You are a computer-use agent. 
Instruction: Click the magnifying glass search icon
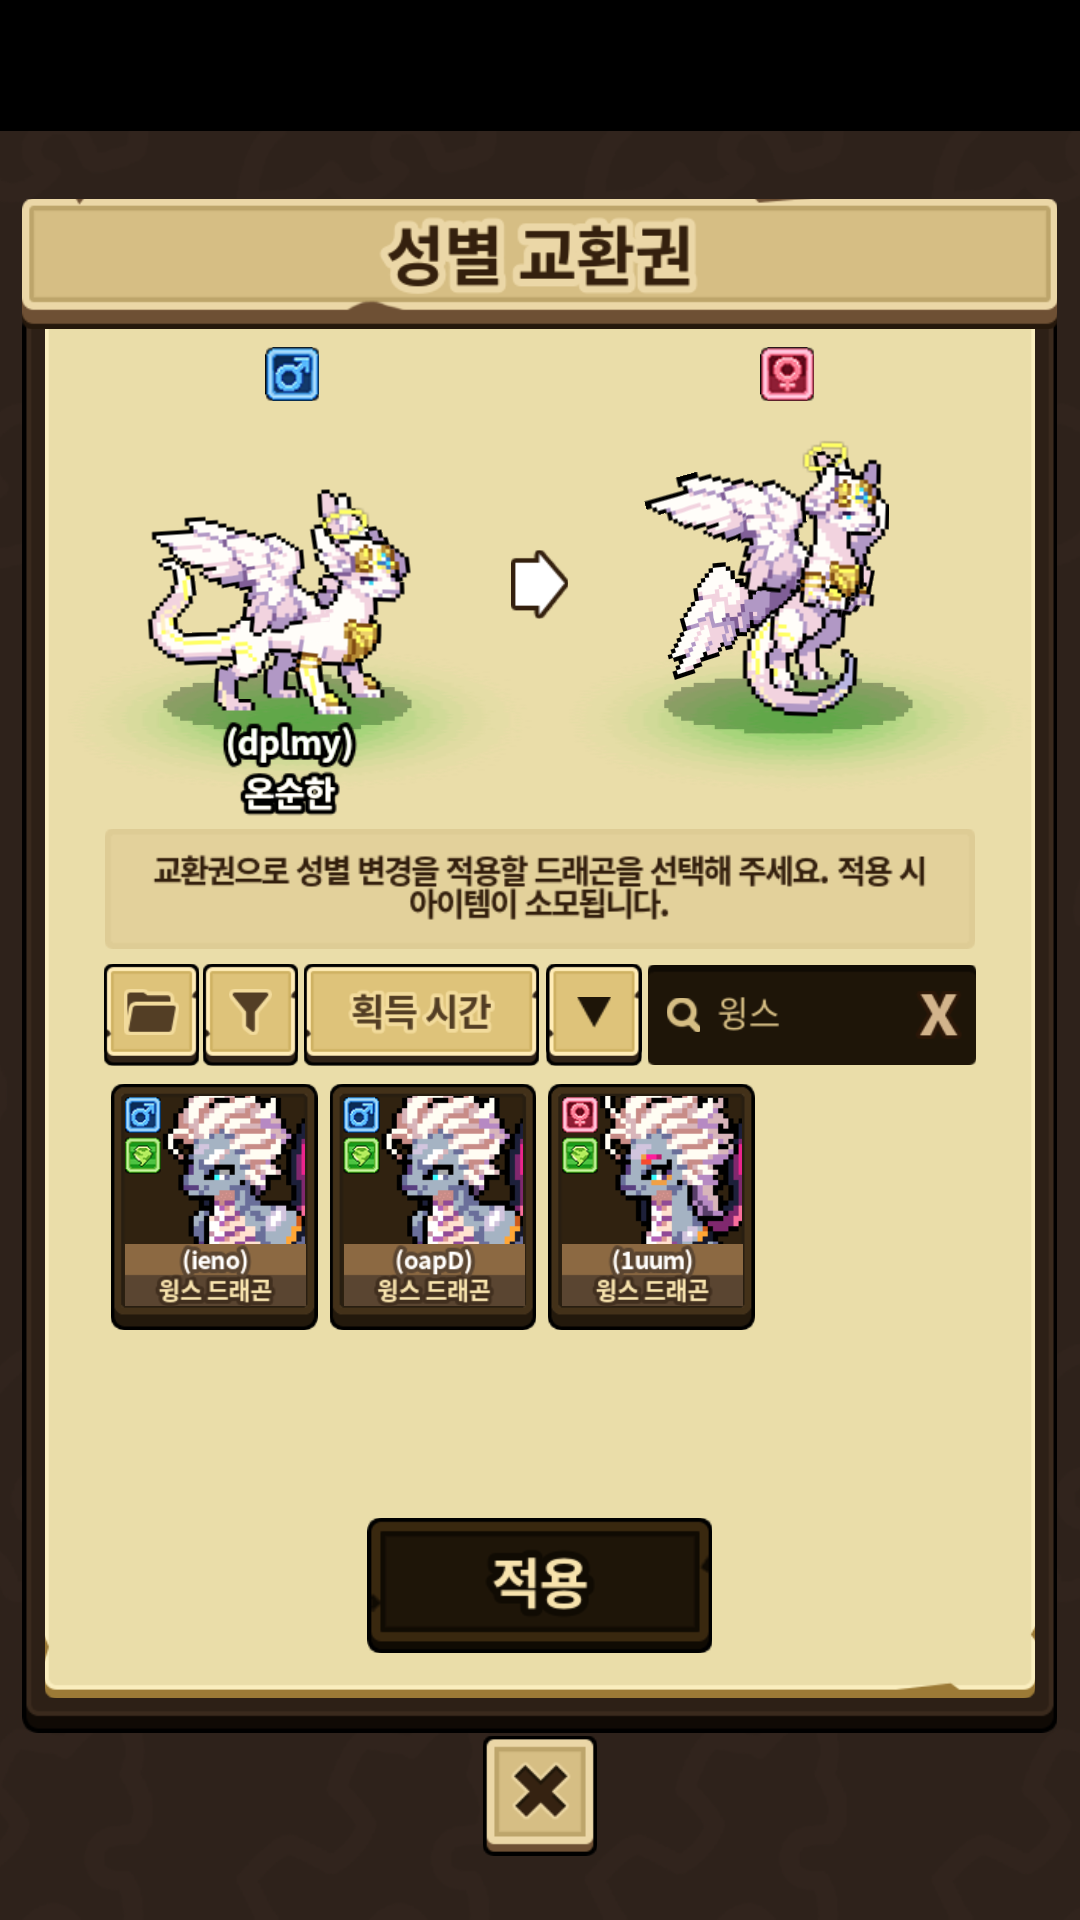[x=684, y=1014]
